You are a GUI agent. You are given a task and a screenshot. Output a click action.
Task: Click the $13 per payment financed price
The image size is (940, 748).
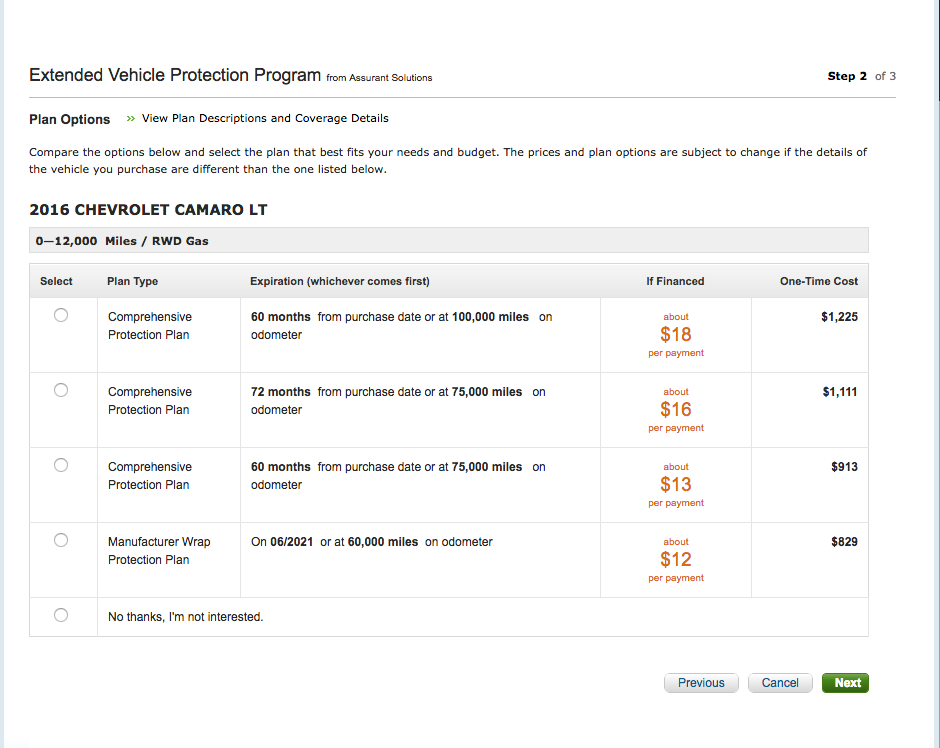pyautogui.click(x=676, y=484)
